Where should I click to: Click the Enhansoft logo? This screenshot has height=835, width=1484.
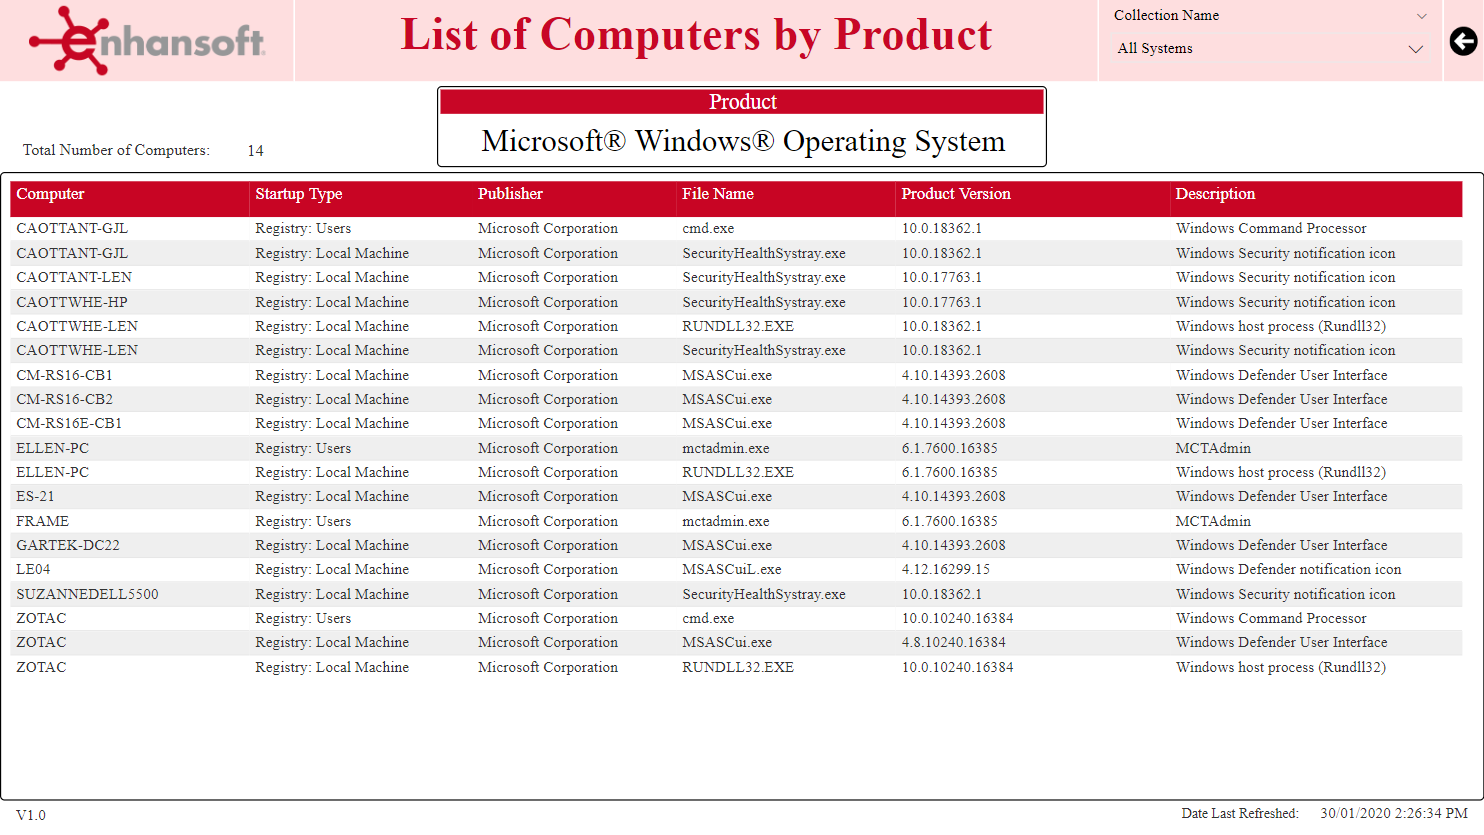(147, 40)
